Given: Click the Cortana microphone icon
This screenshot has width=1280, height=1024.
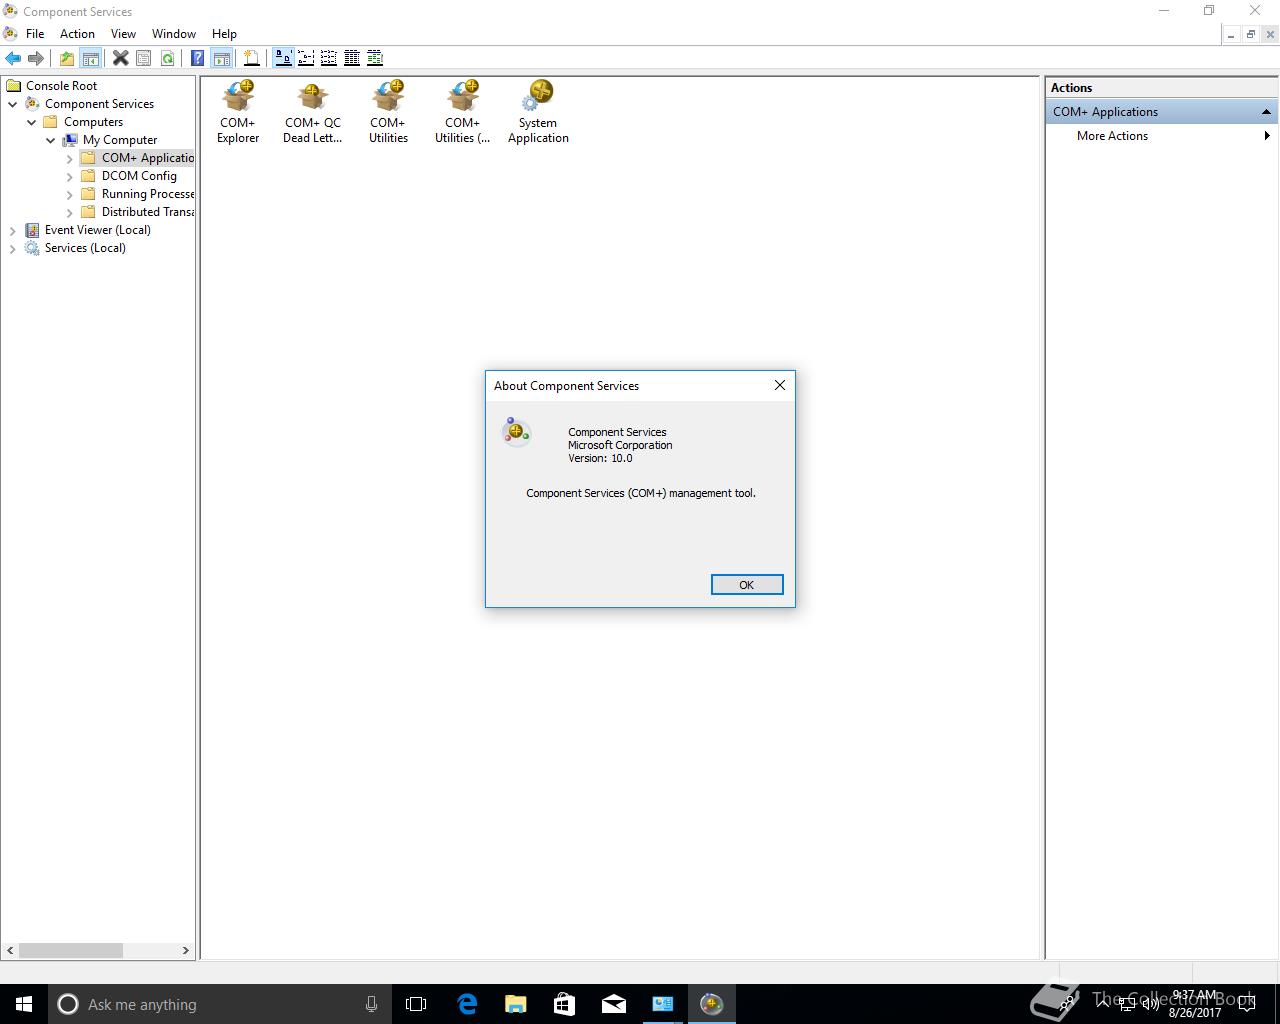Looking at the screenshot, I should pos(371,1004).
